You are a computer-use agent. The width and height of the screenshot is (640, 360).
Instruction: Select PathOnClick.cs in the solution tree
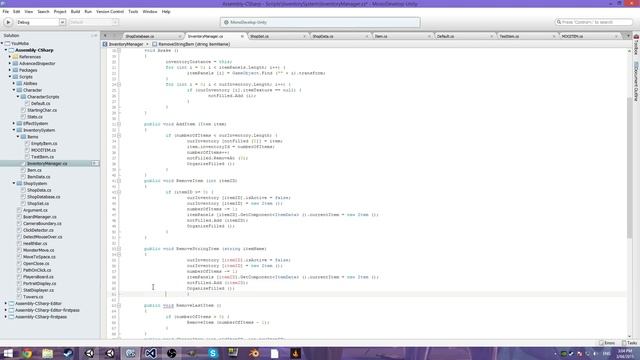coord(37,270)
